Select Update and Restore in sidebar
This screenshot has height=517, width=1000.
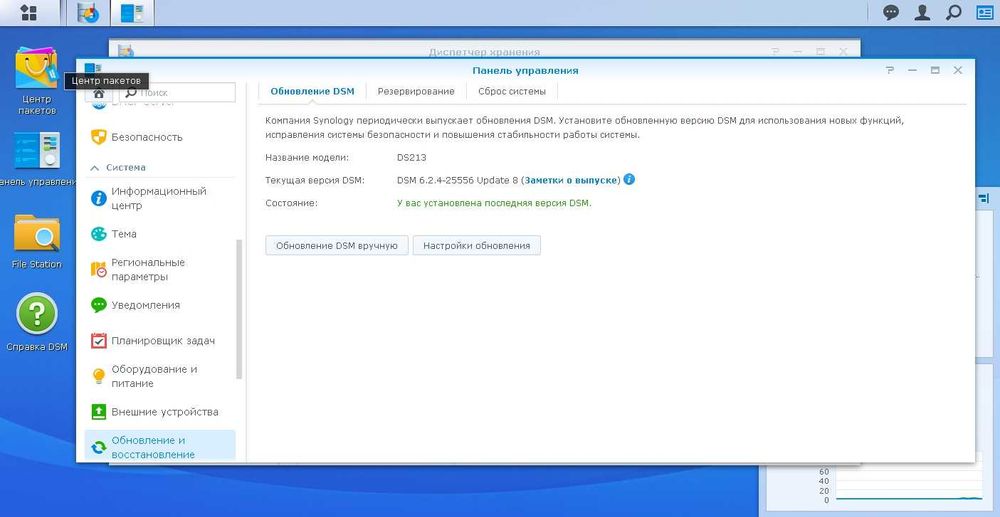pyautogui.click(x=160, y=447)
